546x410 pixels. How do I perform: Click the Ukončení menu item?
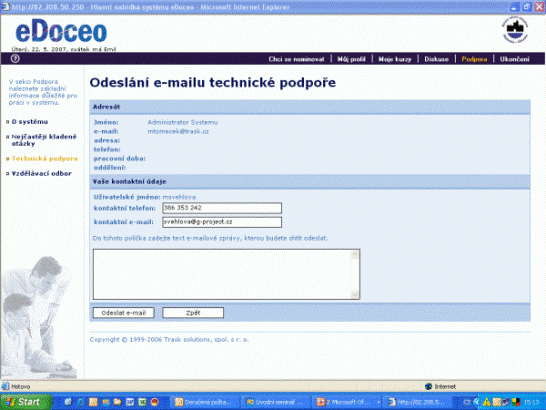pos(515,59)
